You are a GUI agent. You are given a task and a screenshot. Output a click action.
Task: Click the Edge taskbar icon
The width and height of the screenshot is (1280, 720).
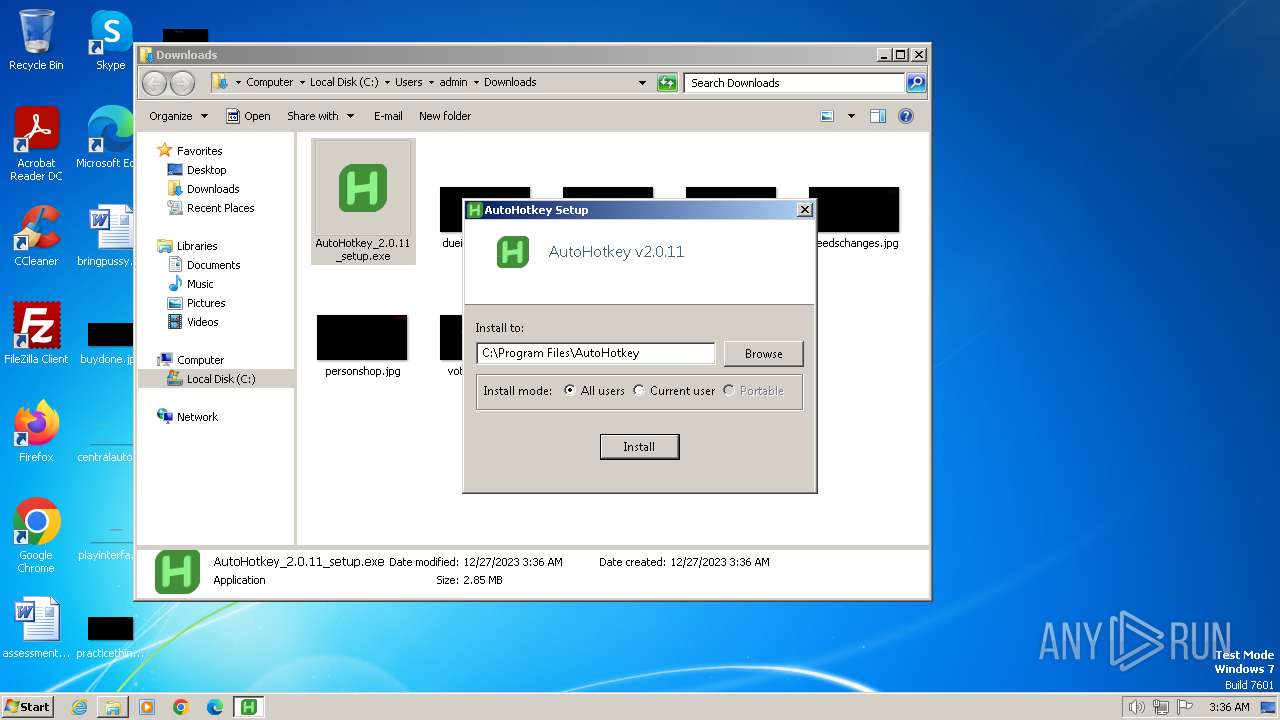[215, 707]
